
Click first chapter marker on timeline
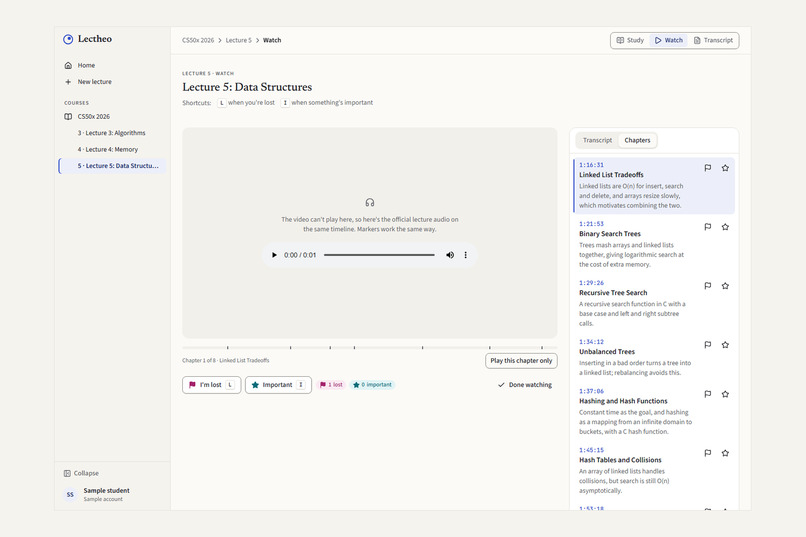(228, 348)
